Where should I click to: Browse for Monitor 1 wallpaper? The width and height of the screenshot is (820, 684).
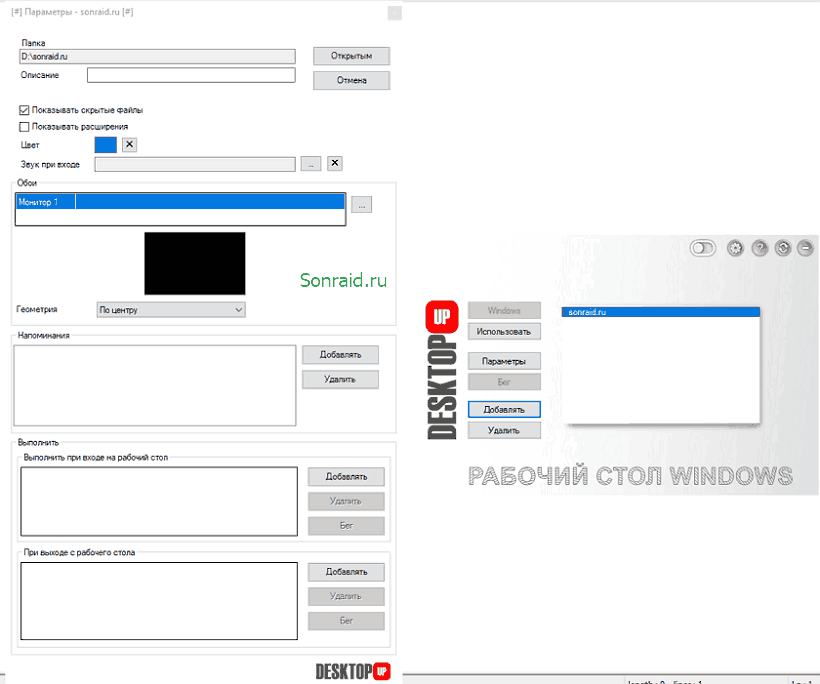pos(361,204)
